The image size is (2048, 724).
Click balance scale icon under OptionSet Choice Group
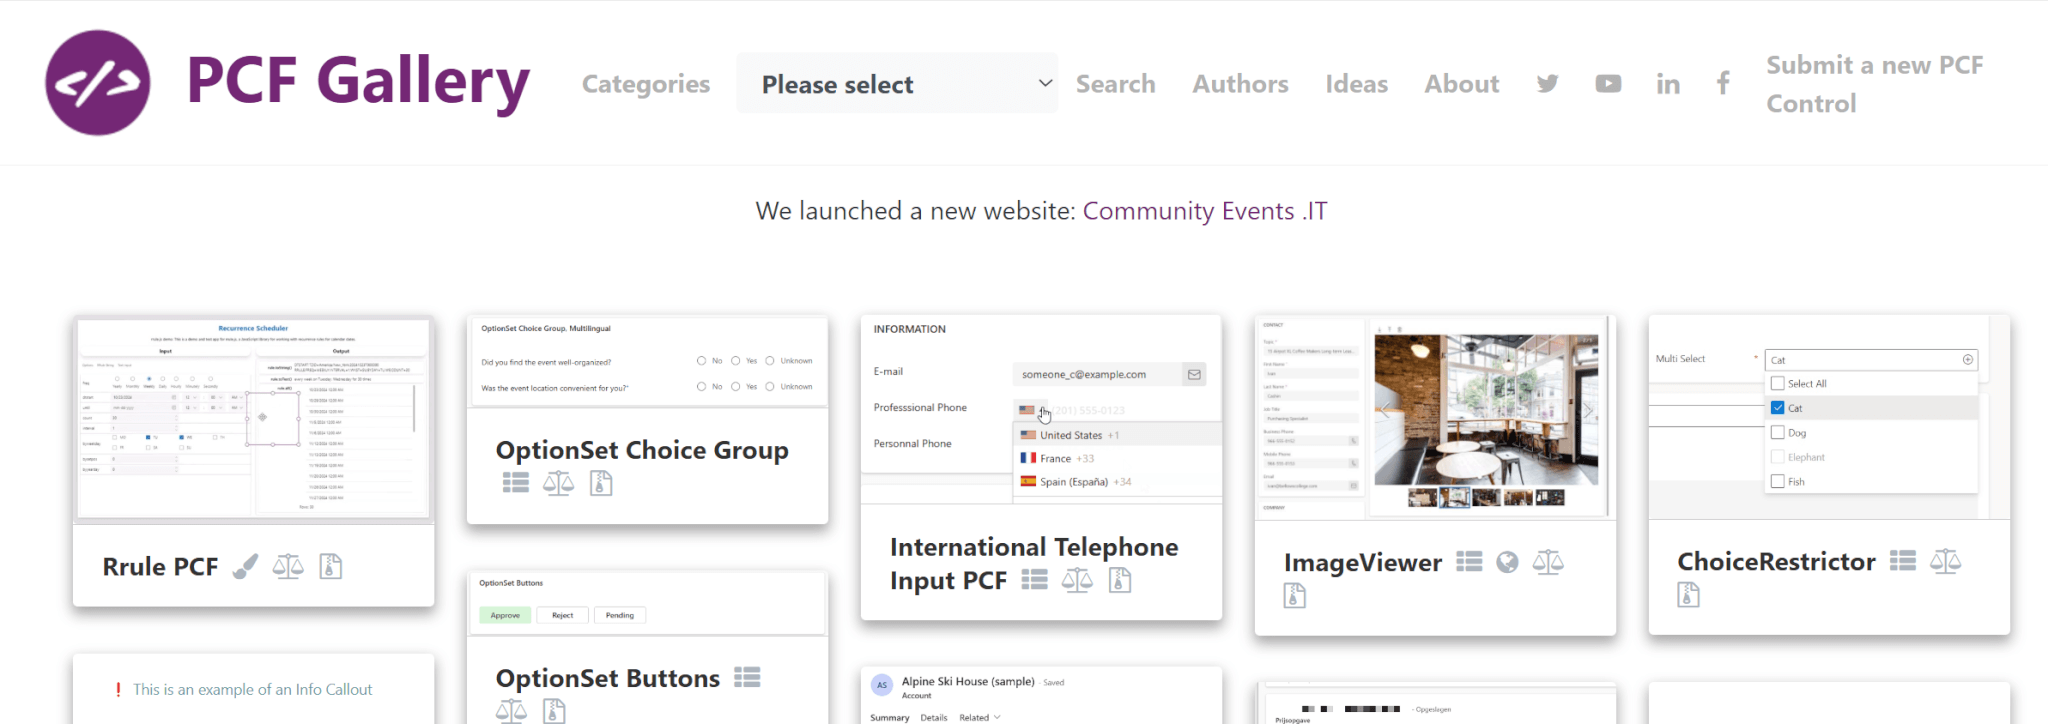click(x=558, y=484)
